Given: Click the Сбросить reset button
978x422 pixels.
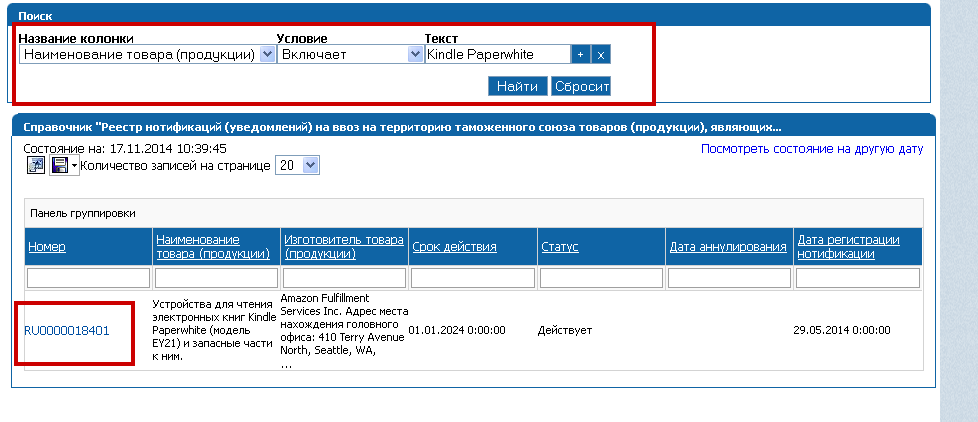Looking at the screenshot, I should pos(581,87).
